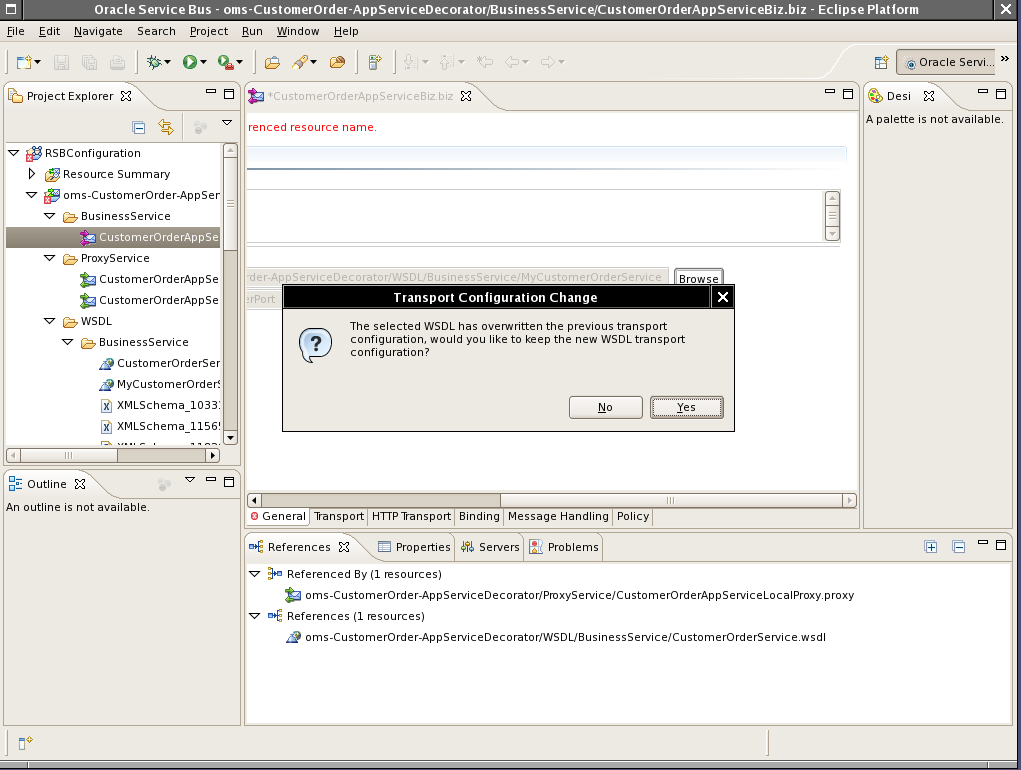Switch to the HTTP Transport editor tab
This screenshot has height=770, width=1021.
click(411, 516)
